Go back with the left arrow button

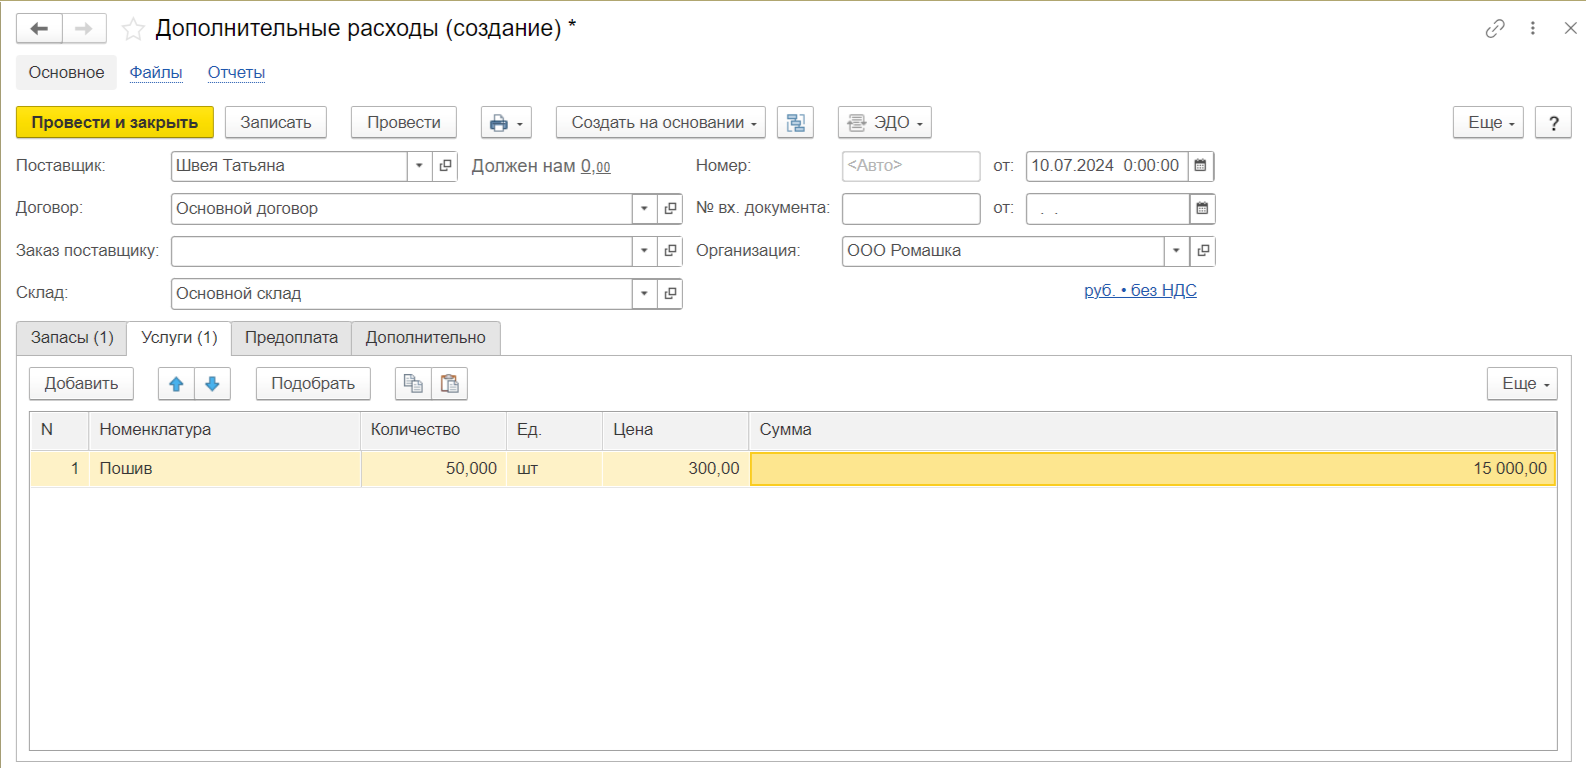tap(39, 28)
